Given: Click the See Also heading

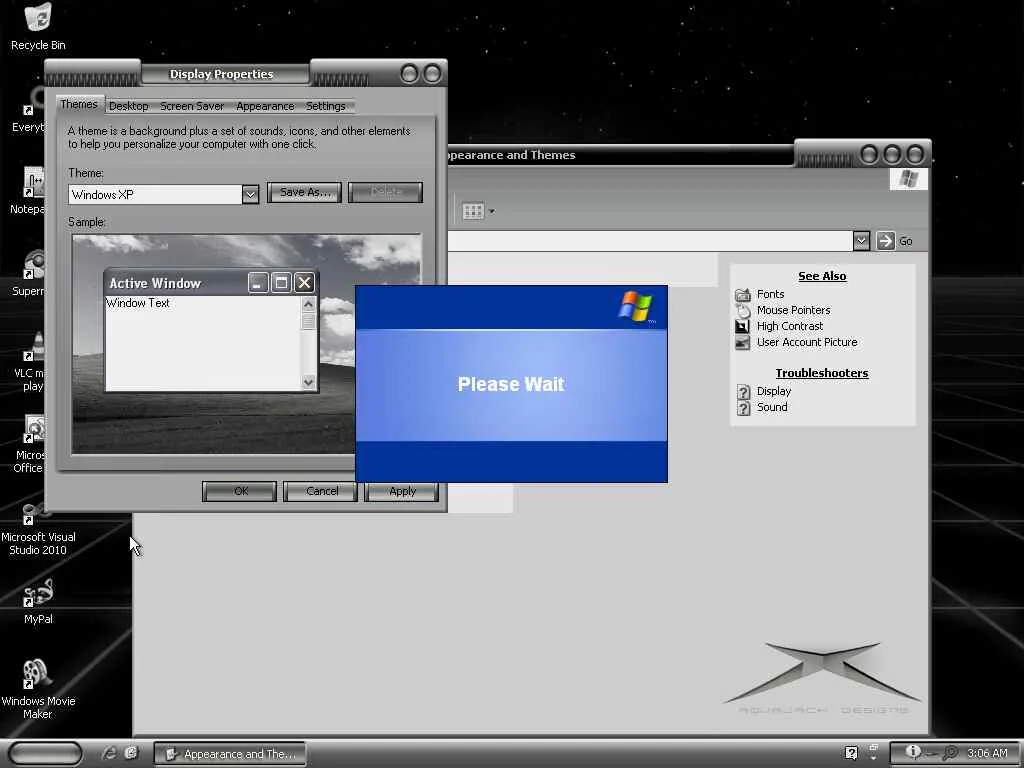Looking at the screenshot, I should point(822,276).
